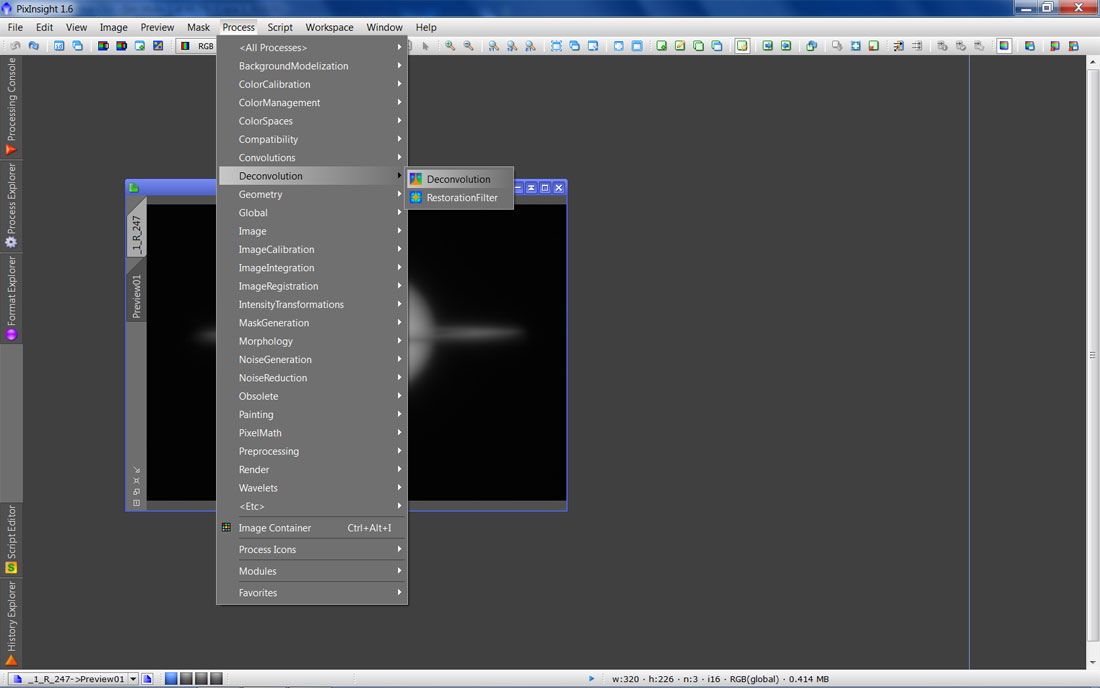Click the highlighted color gradient toolbar icon
Screen dimensions: 1100x688
click(x=1004, y=46)
